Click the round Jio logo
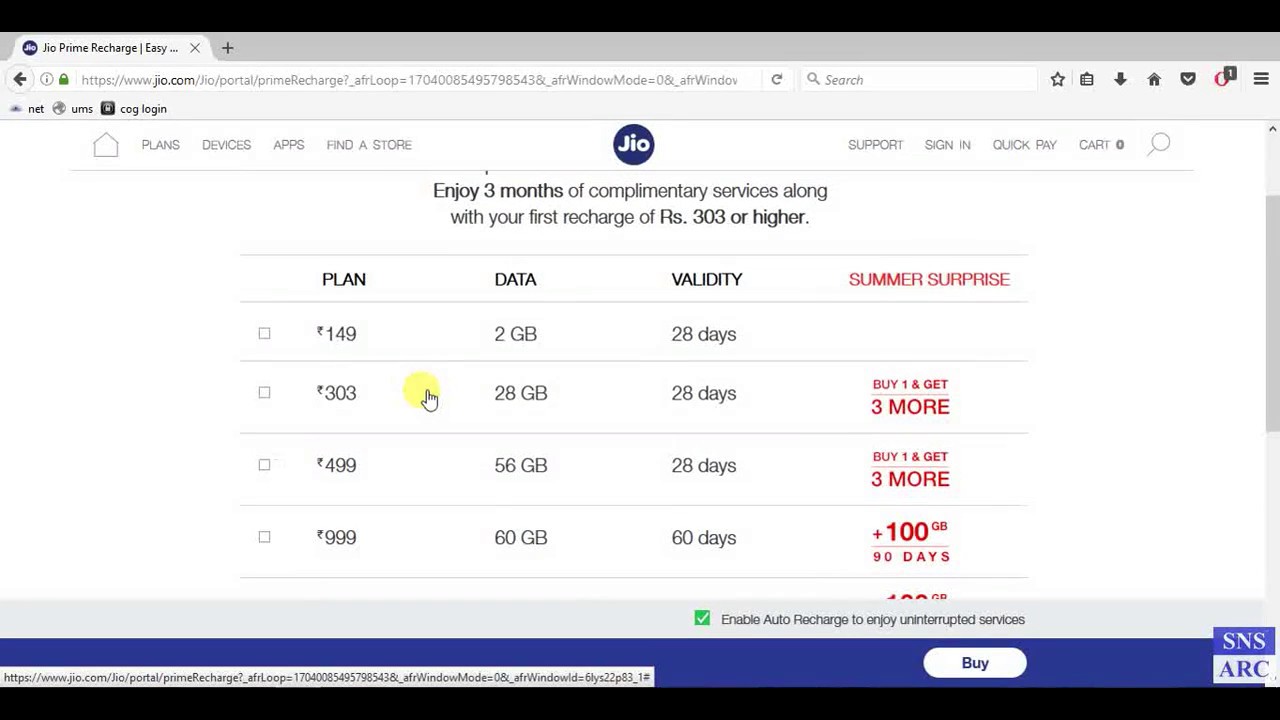 point(634,145)
